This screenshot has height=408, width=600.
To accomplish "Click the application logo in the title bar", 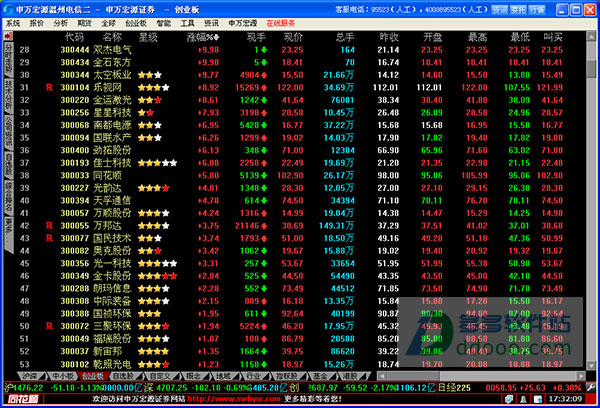I will [x=8, y=9].
